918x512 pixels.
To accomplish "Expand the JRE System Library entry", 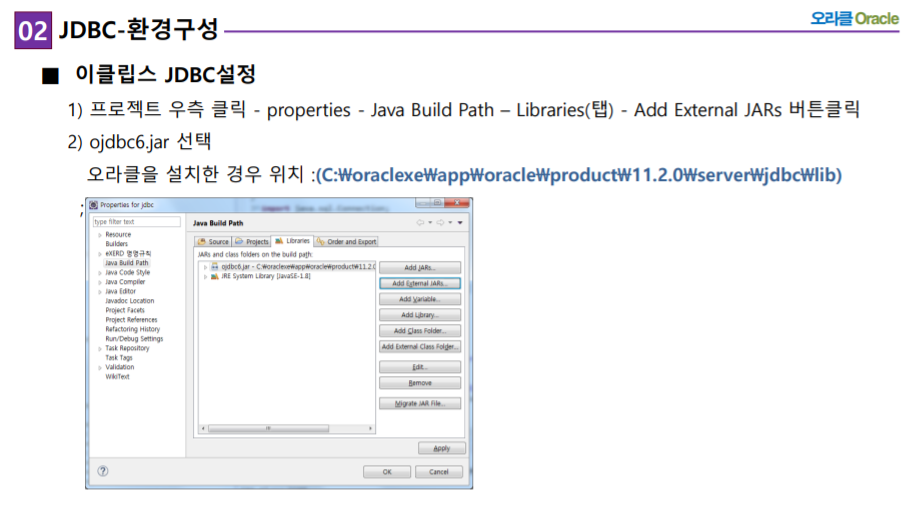I will click(205, 276).
